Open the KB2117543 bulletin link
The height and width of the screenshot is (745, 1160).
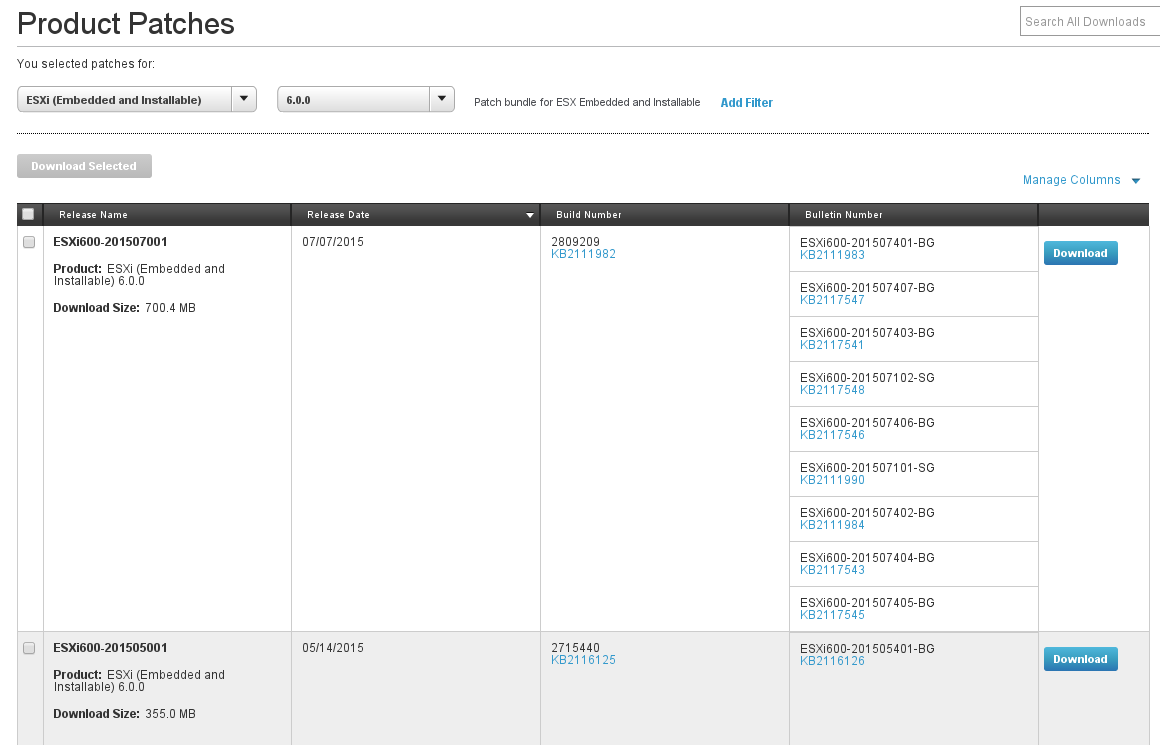pyautogui.click(x=832, y=570)
